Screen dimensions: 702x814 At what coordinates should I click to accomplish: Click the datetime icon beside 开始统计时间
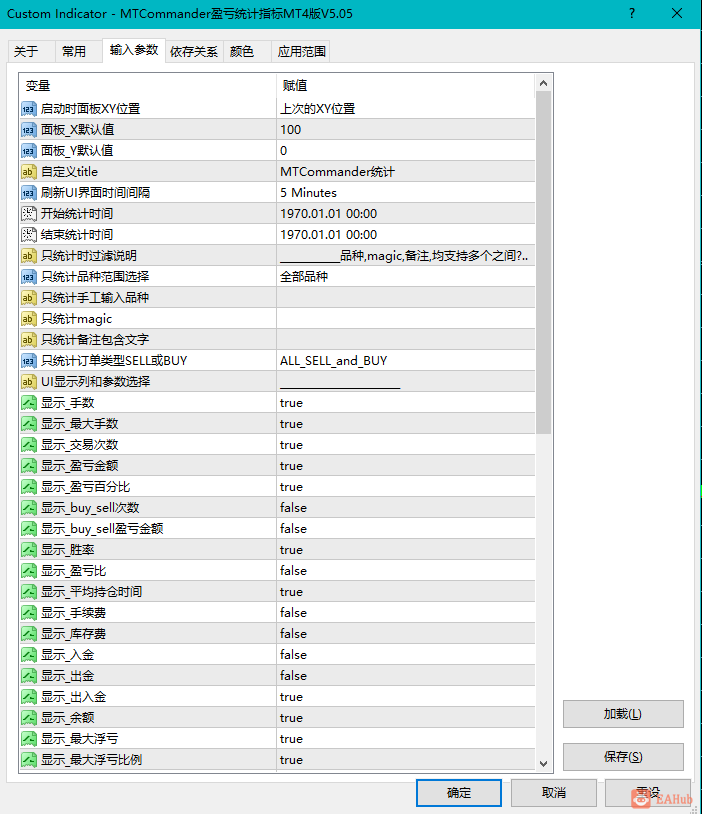click(29, 214)
